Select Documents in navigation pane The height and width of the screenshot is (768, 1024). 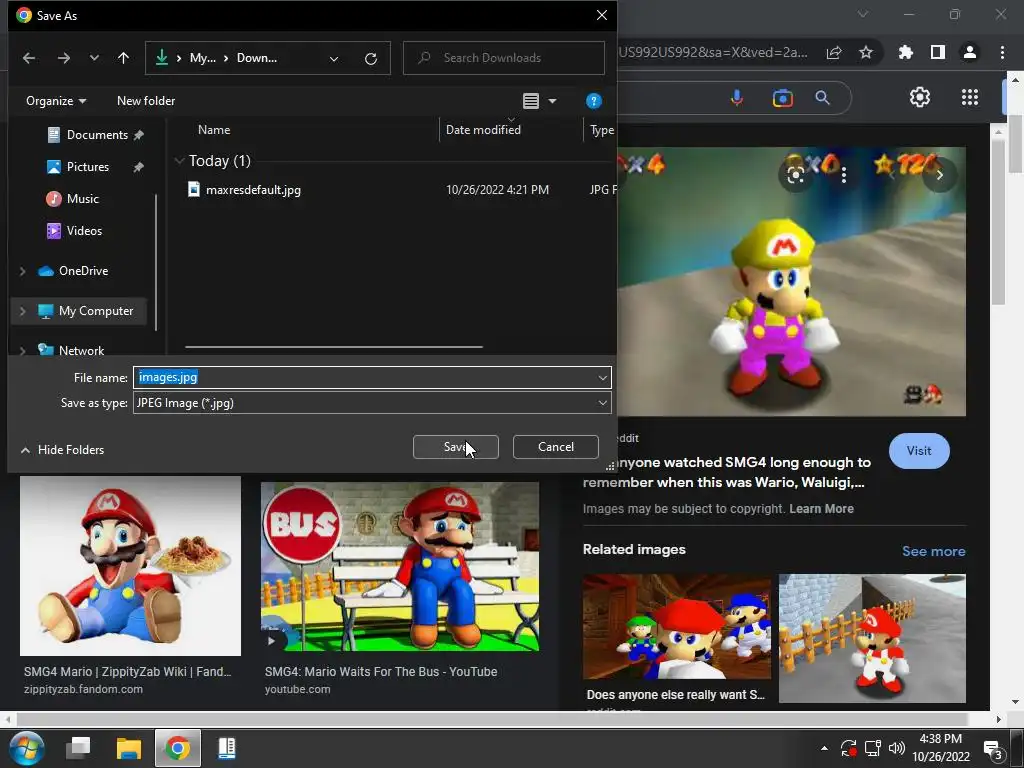(x=97, y=135)
